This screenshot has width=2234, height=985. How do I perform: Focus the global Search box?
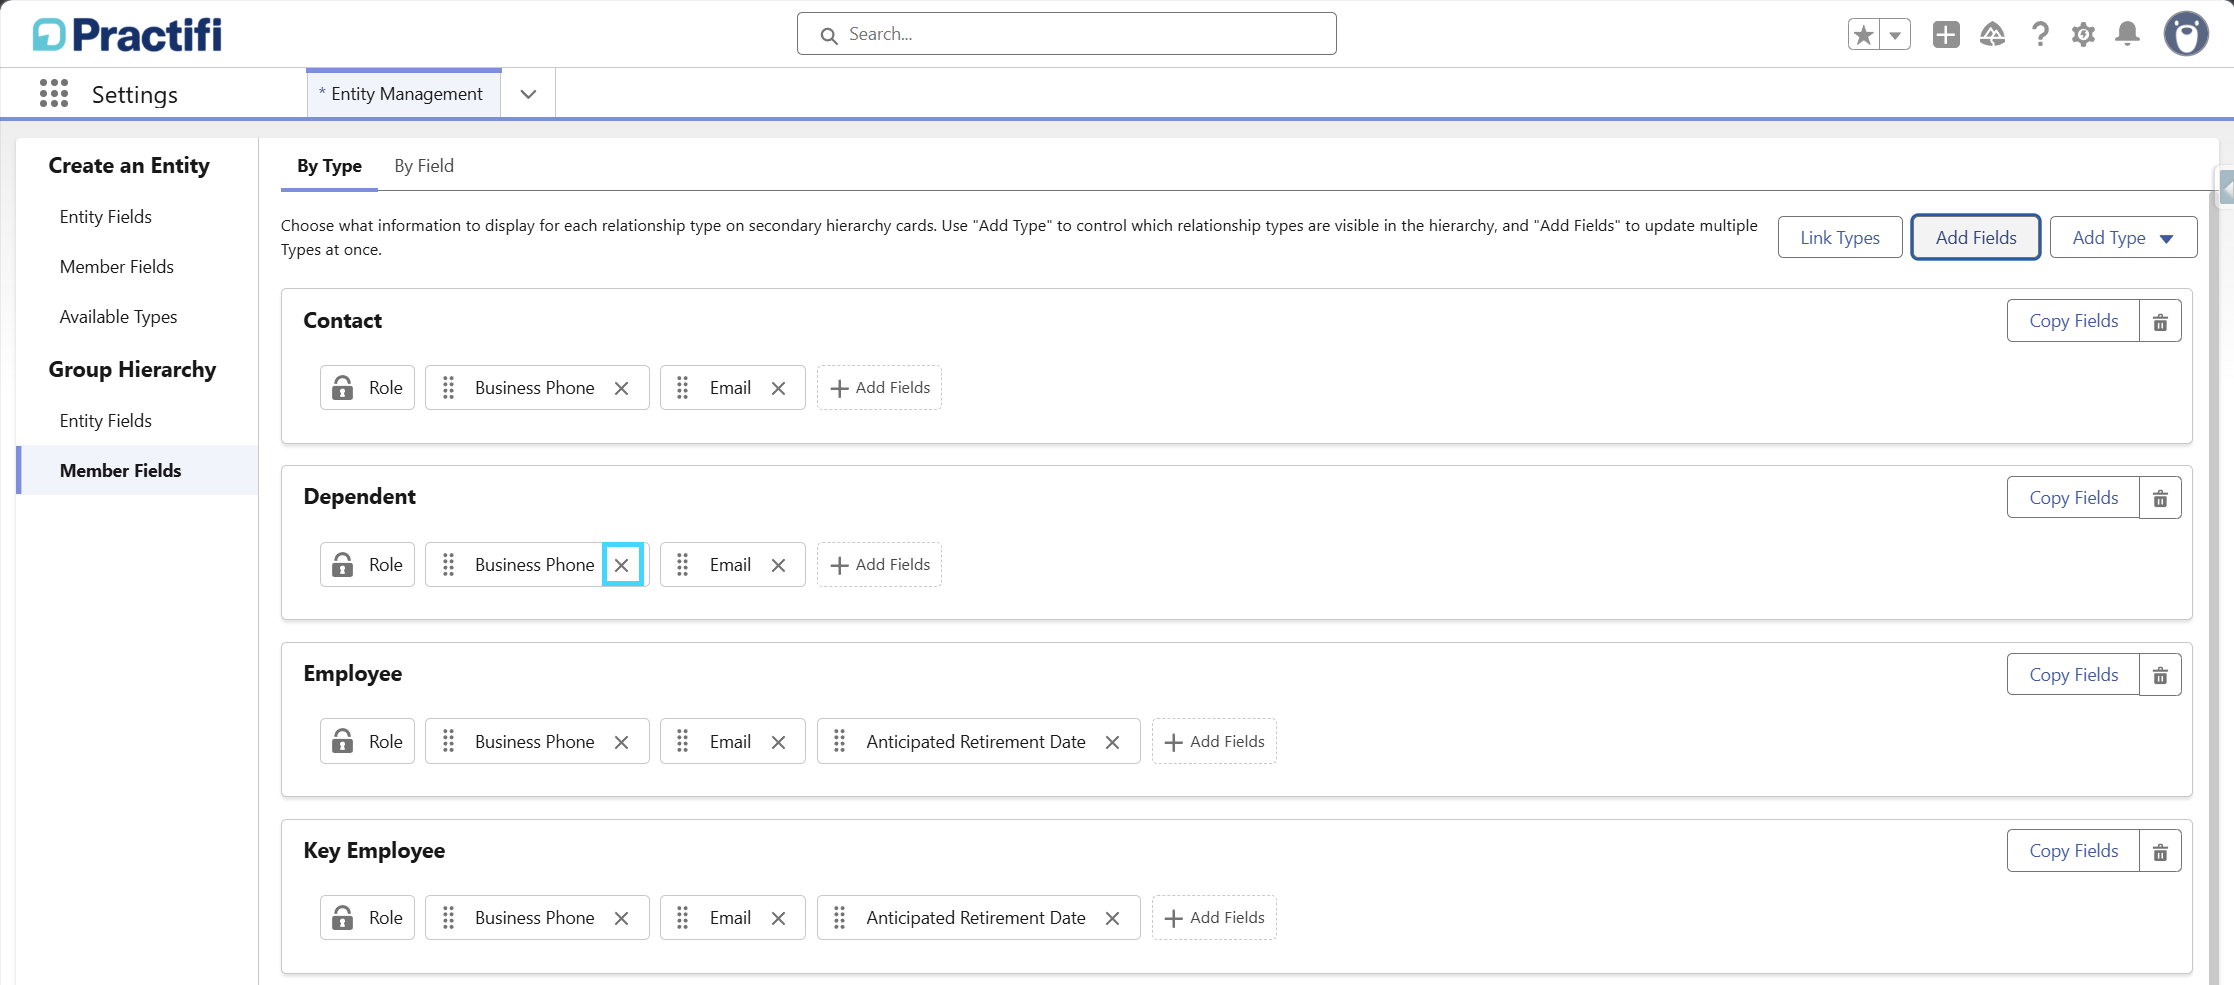pos(1066,34)
